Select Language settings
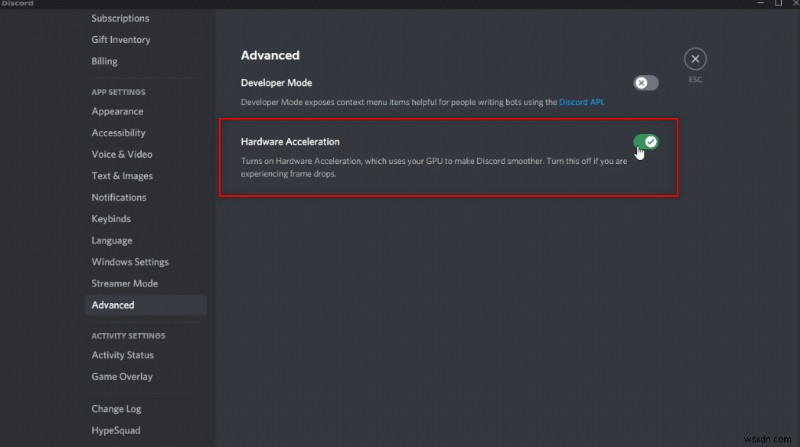This screenshot has height=447, width=800. [x=111, y=241]
